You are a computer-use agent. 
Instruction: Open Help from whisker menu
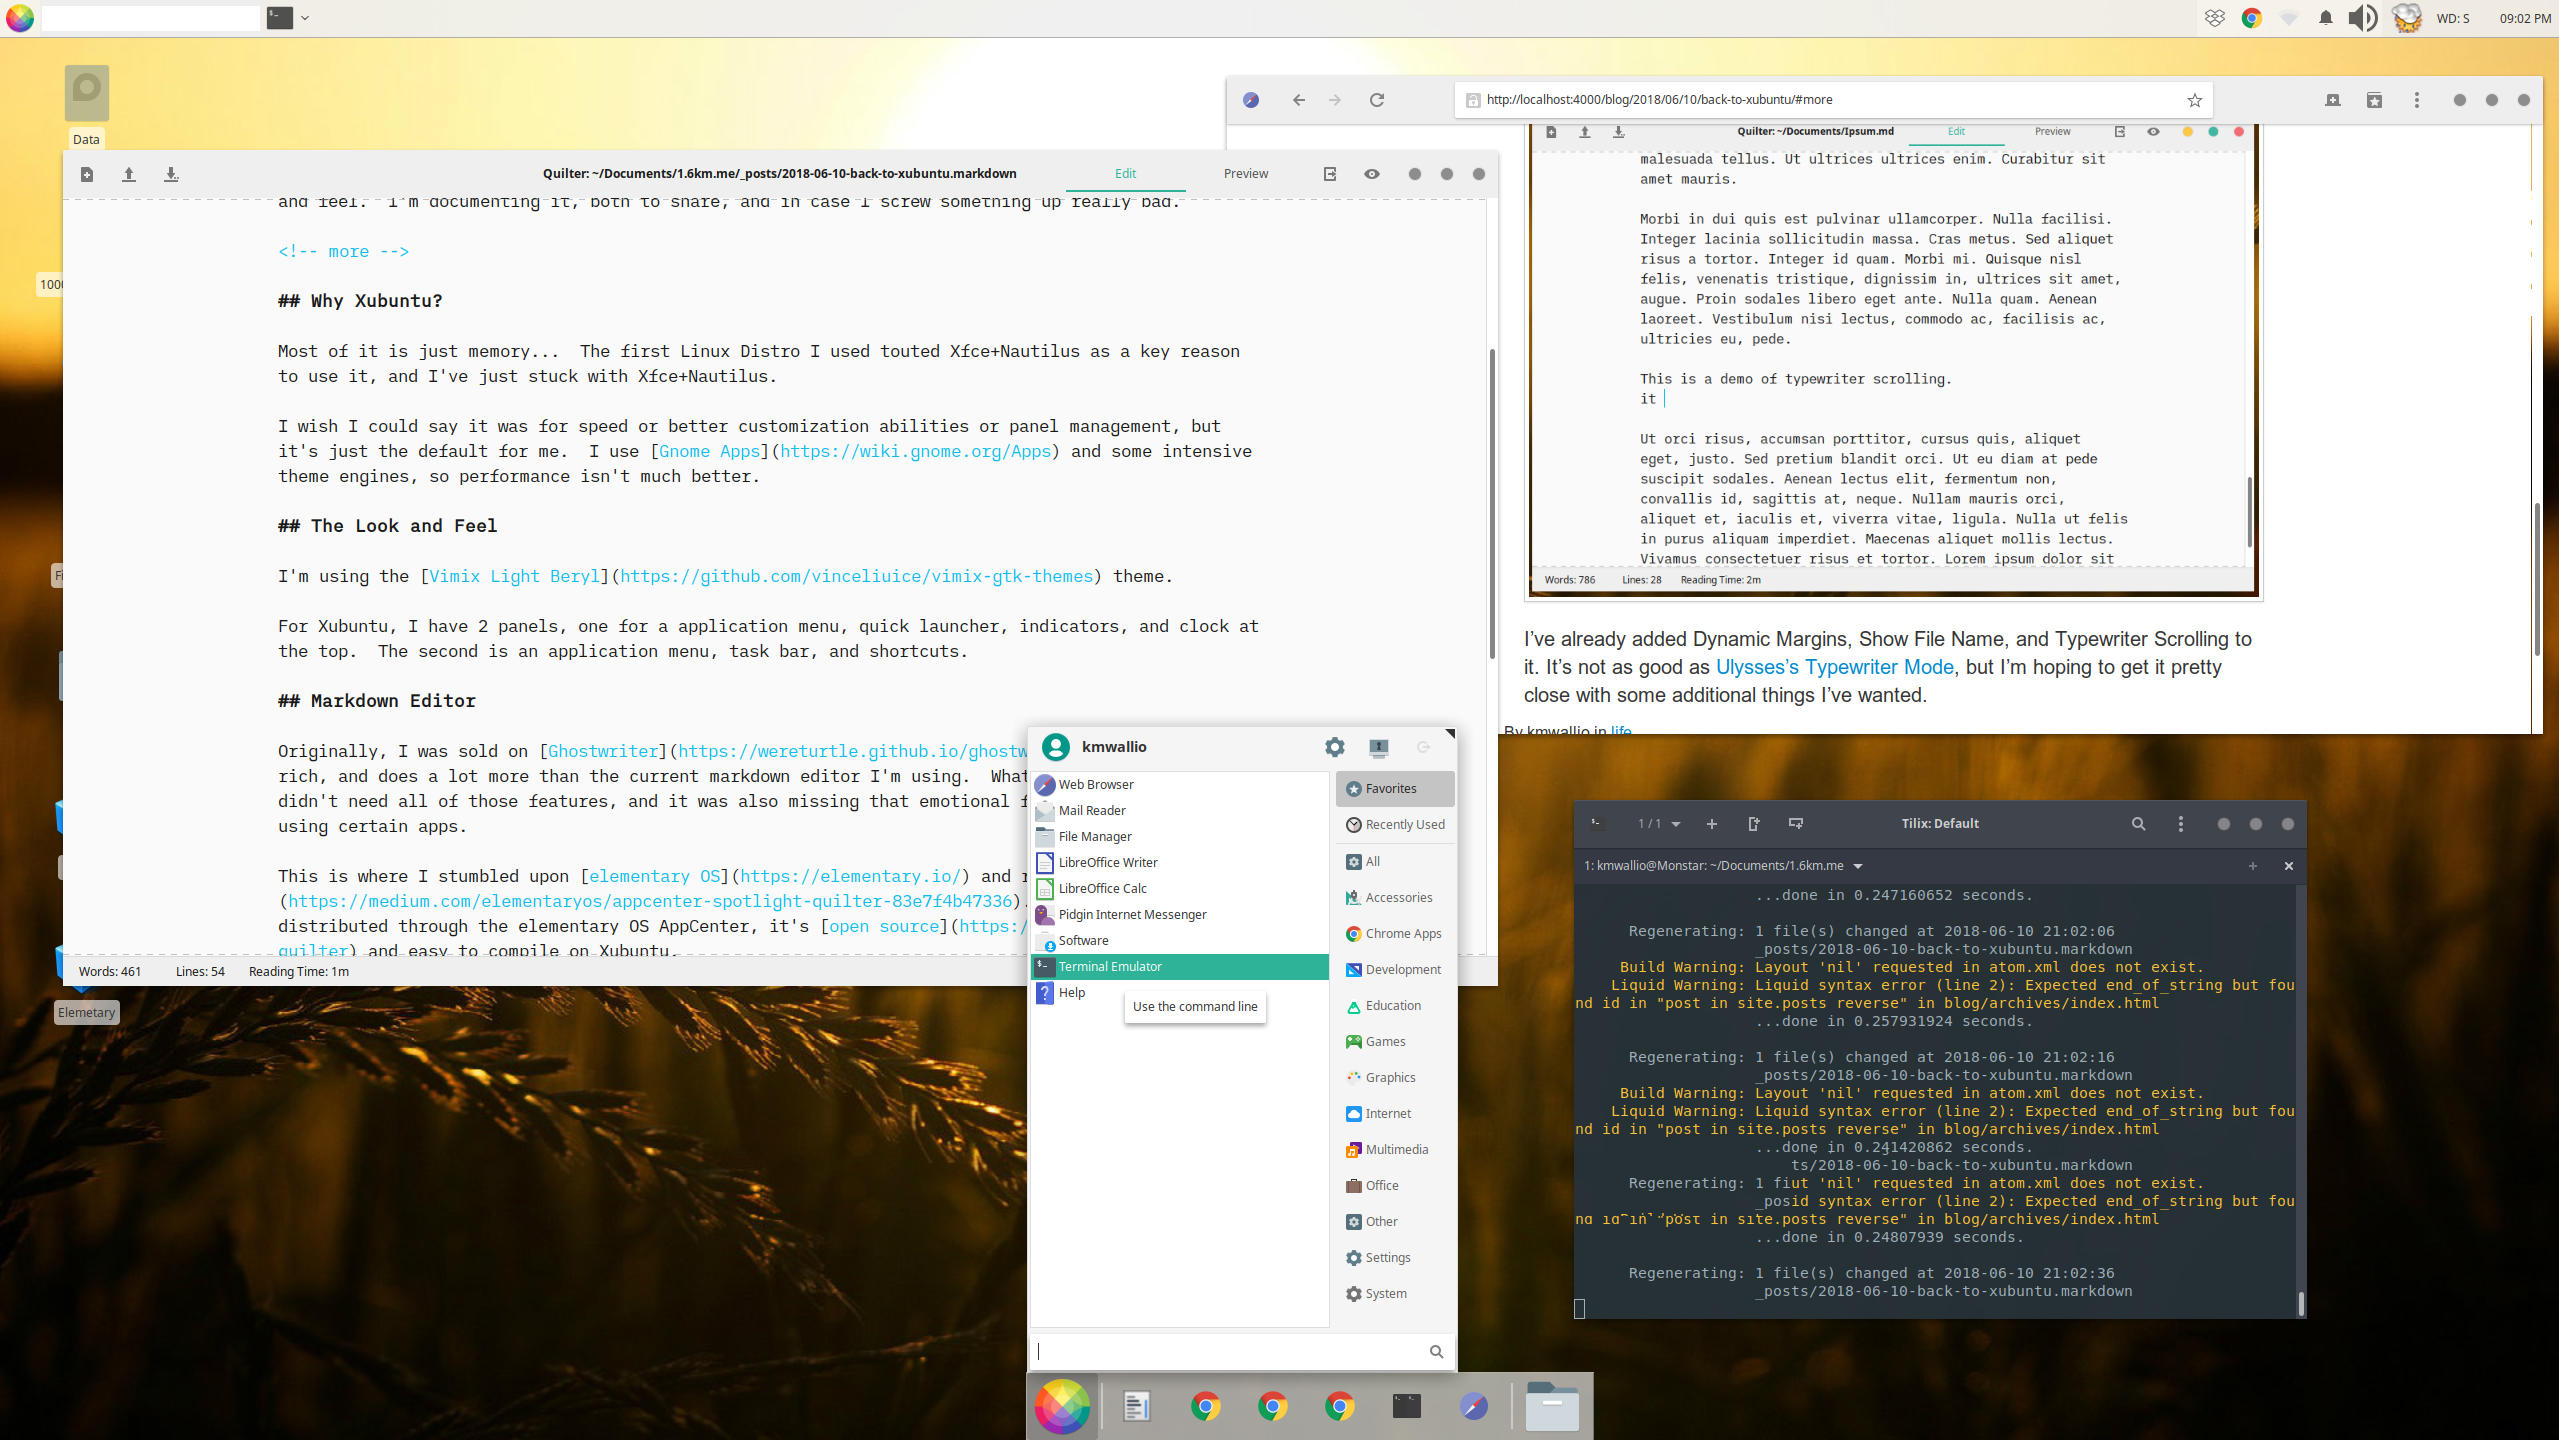pos(1179,993)
